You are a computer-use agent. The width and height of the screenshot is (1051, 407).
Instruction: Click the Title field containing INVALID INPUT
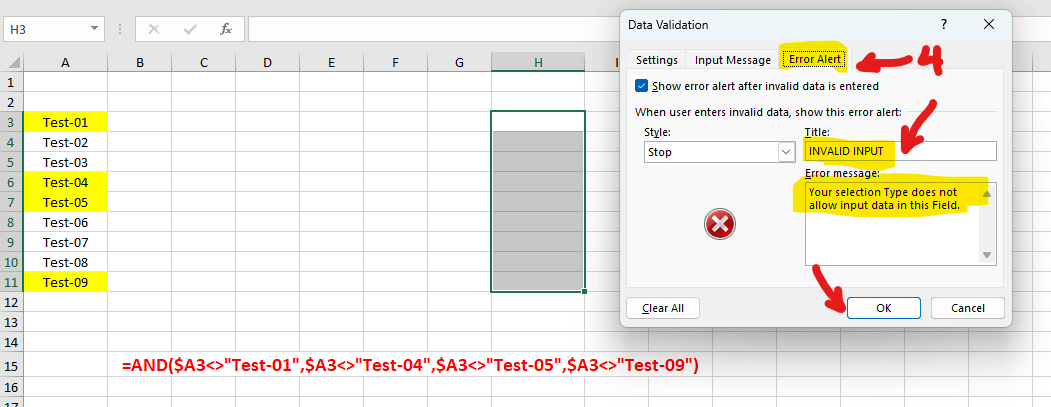click(901, 151)
